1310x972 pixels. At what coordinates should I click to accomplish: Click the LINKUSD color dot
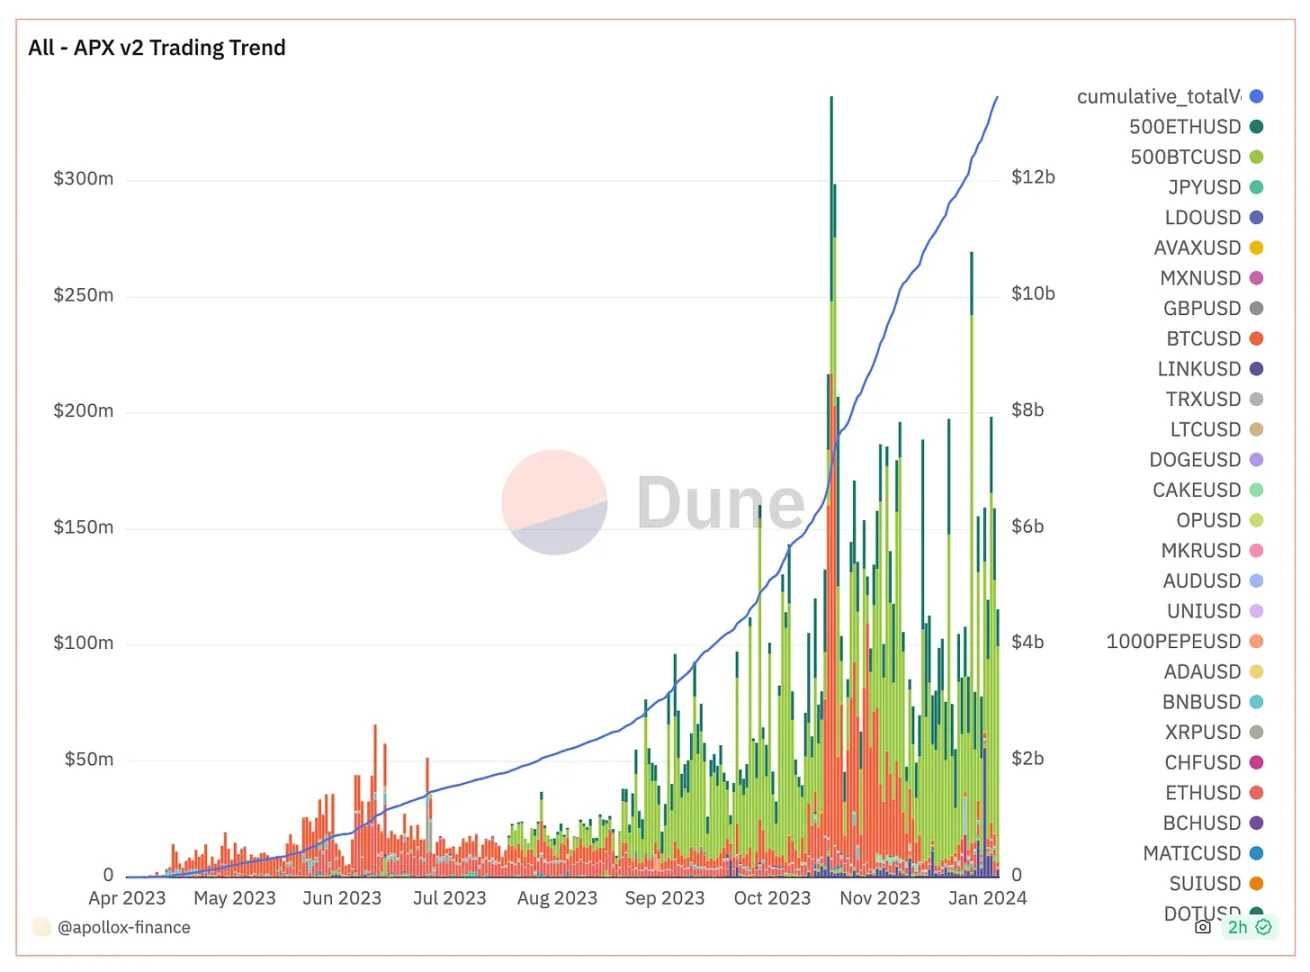coord(1257,369)
